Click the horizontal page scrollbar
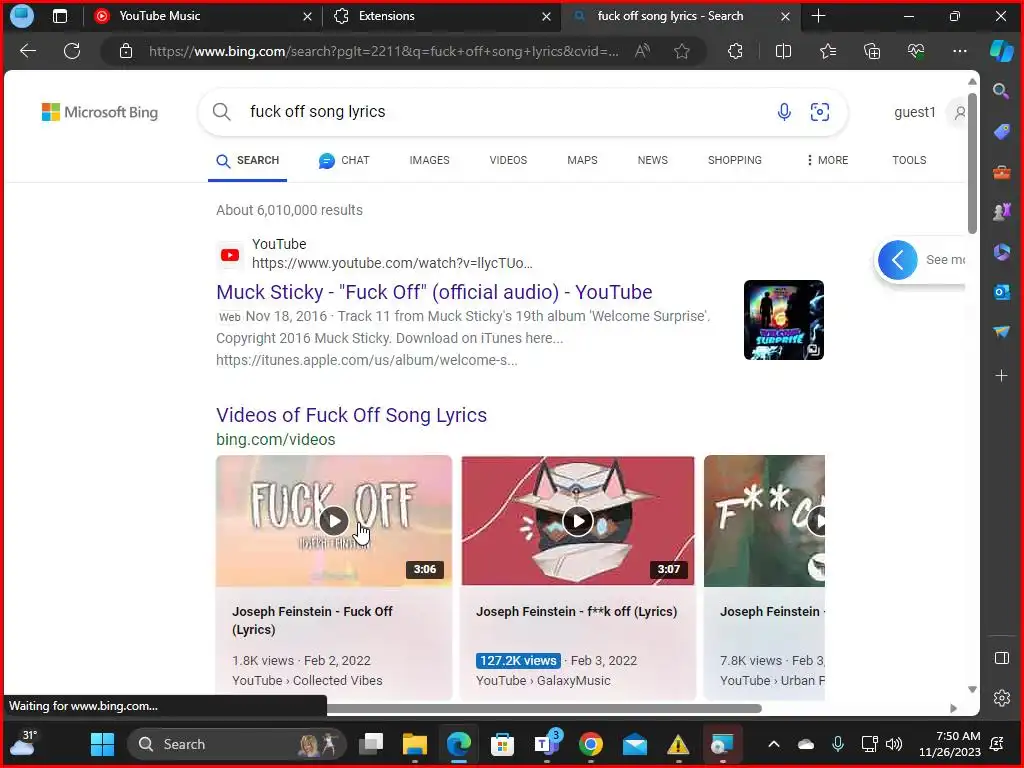Screen dimensions: 1024x768 pyautogui.click(x=543, y=709)
